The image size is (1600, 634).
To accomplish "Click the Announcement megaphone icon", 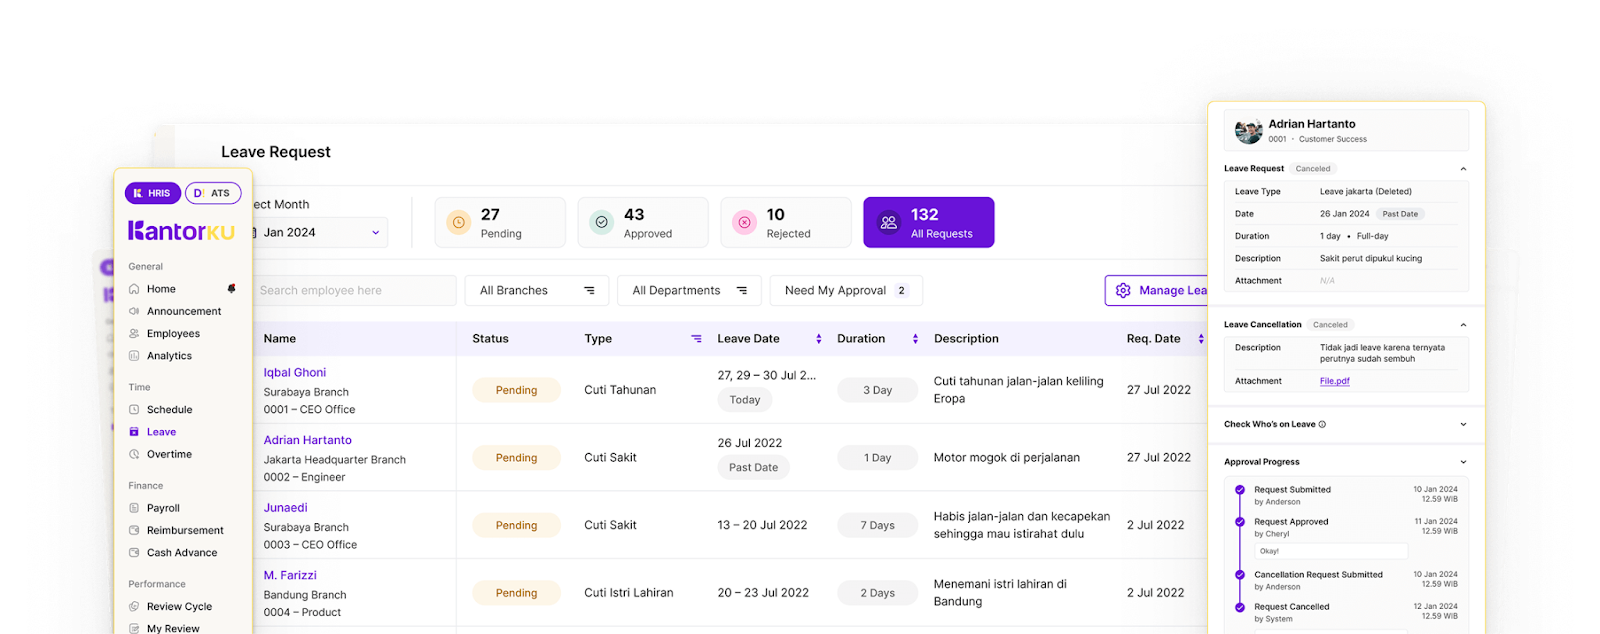I will pyautogui.click(x=134, y=311).
